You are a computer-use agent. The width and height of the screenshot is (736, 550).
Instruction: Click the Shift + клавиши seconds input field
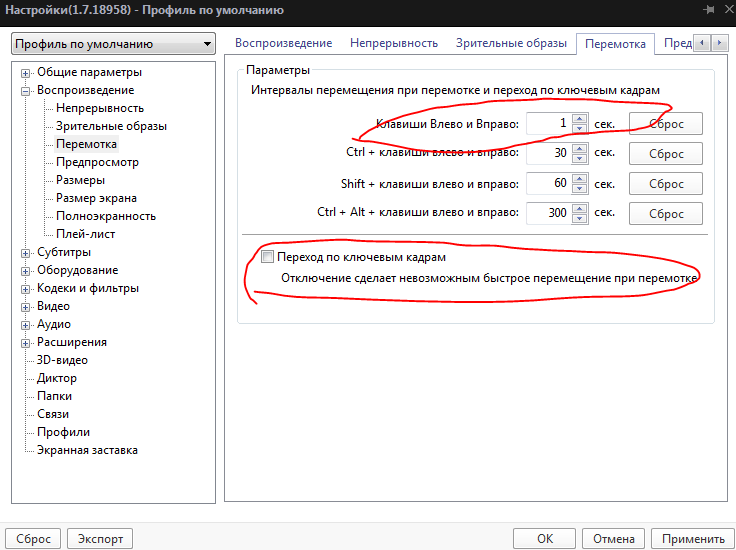[x=547, y=184]
